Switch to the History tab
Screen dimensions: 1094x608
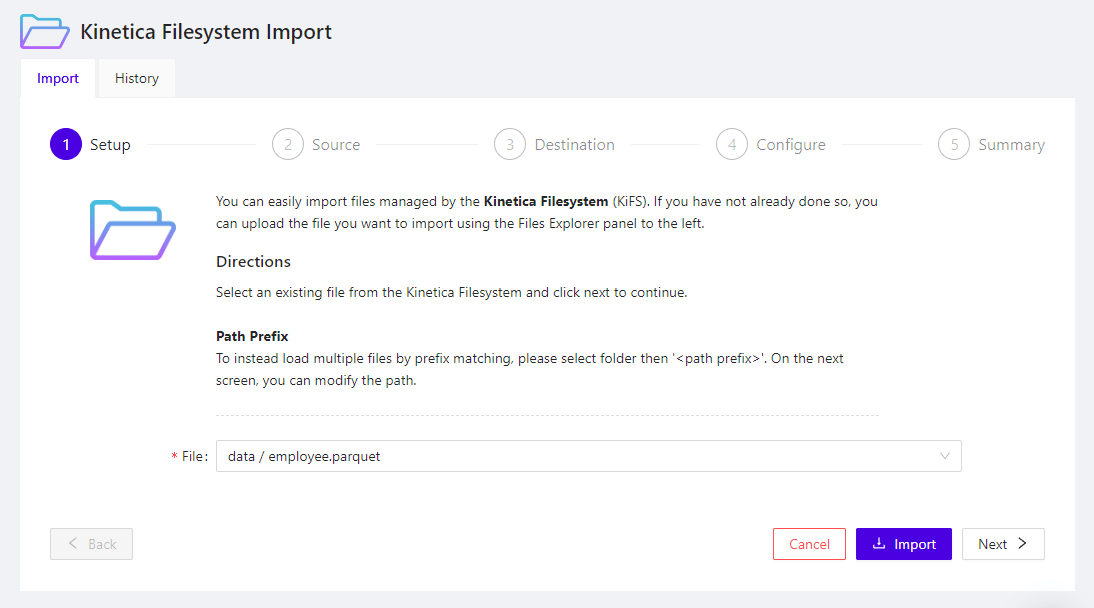coord(137,78)
